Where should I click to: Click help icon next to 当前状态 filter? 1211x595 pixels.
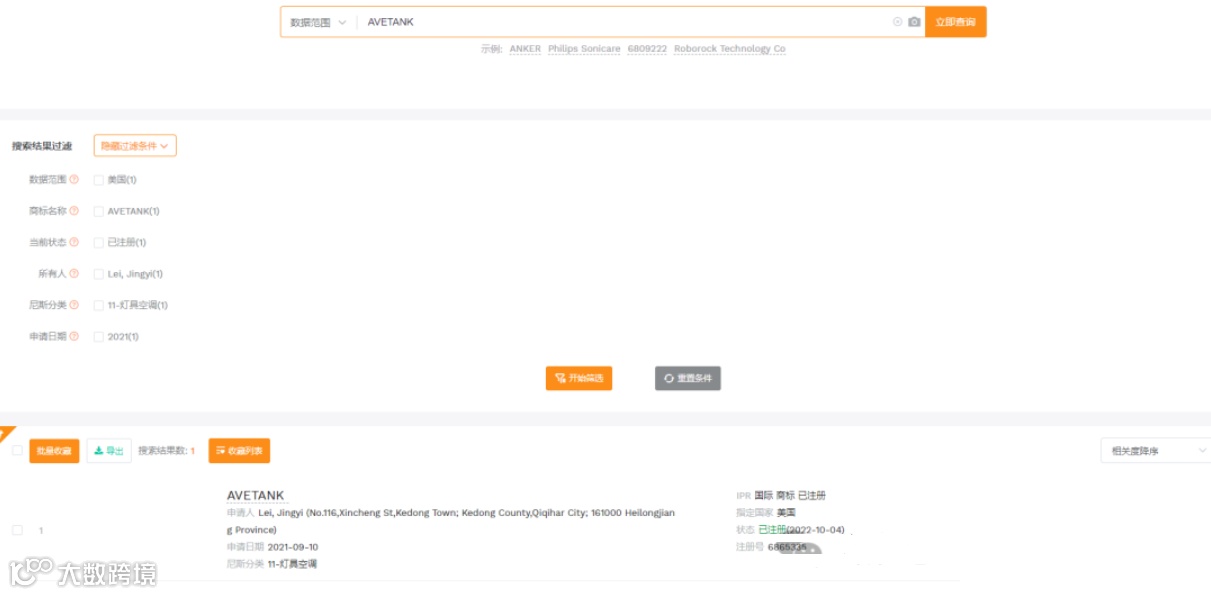pyautogui.click(x=74, y=242)
